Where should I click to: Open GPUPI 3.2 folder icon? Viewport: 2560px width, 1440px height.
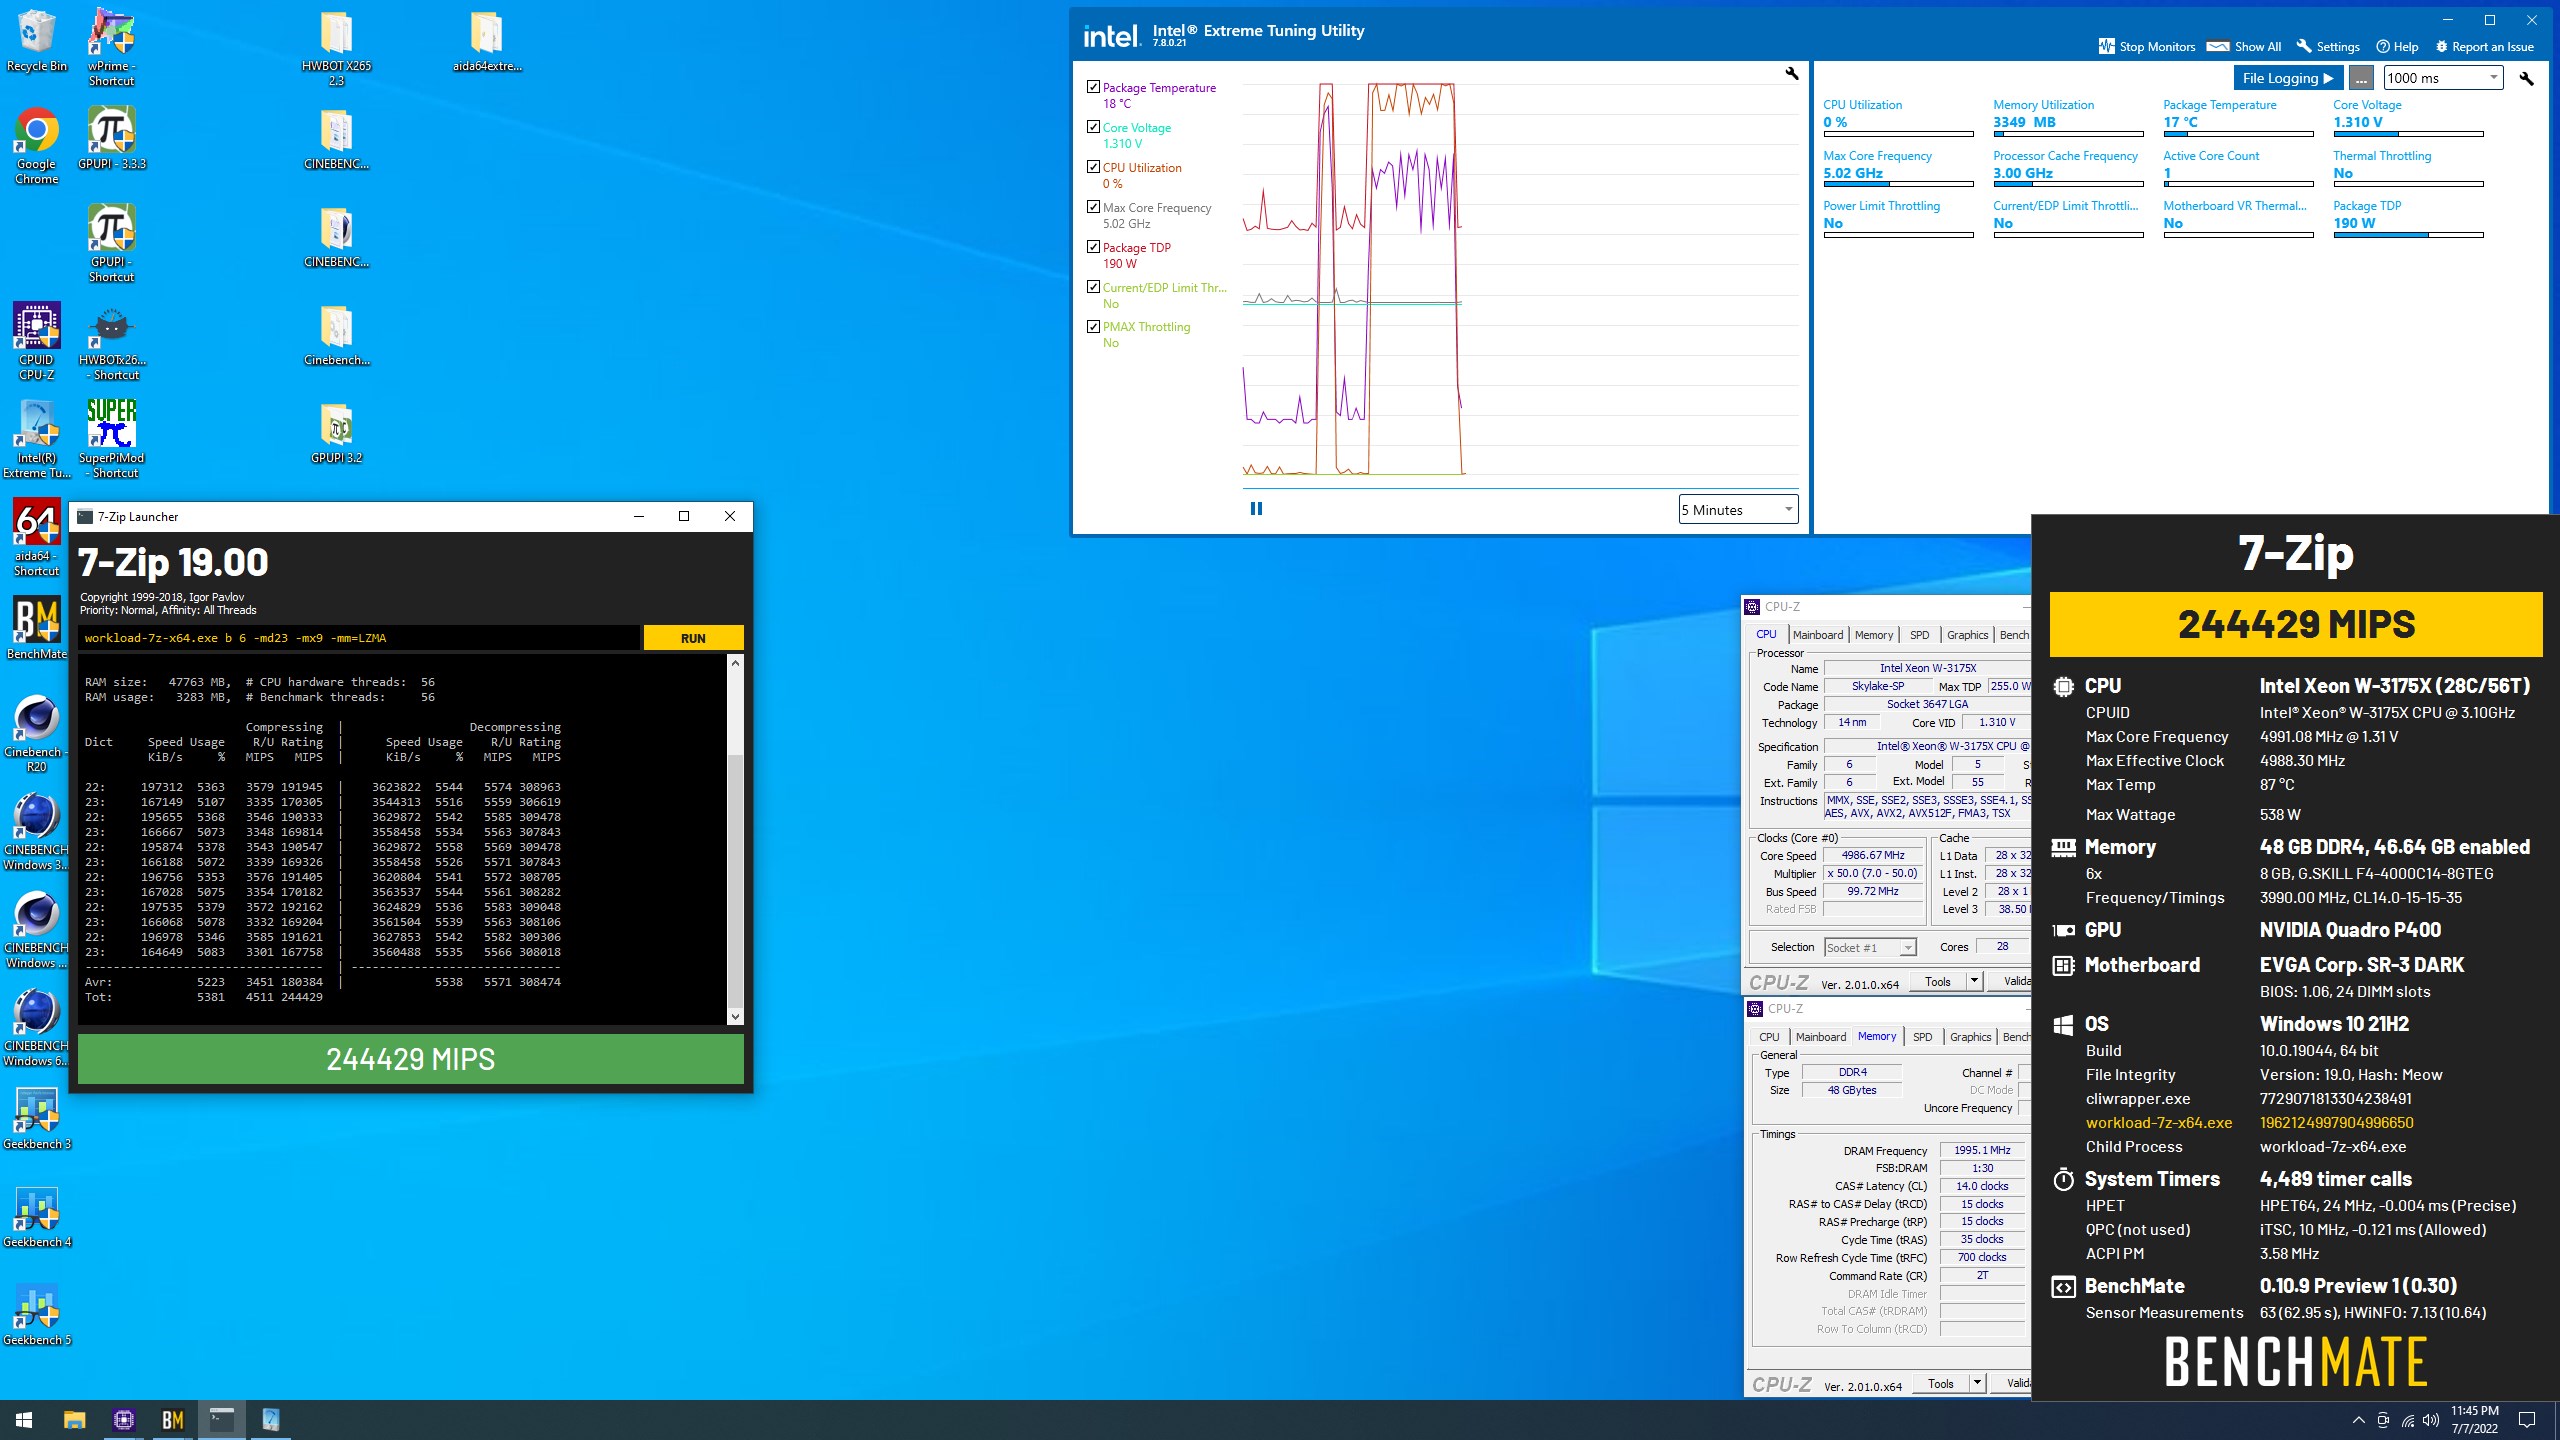pyautogui.click(x=336, y=432)
